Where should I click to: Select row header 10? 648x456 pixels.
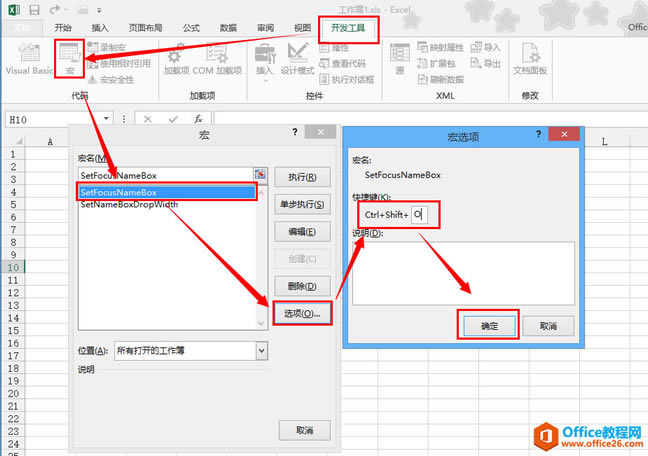point(13,267)
